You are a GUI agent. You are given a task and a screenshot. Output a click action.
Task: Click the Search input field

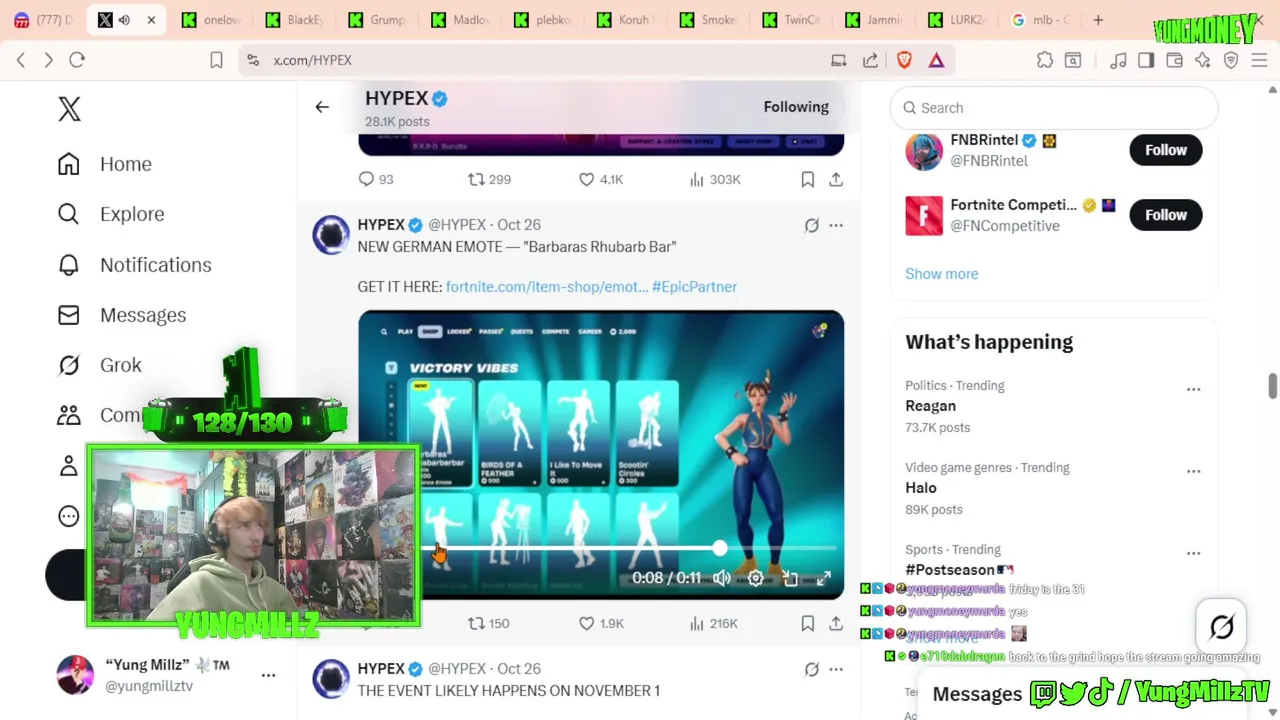[1054, 108]
